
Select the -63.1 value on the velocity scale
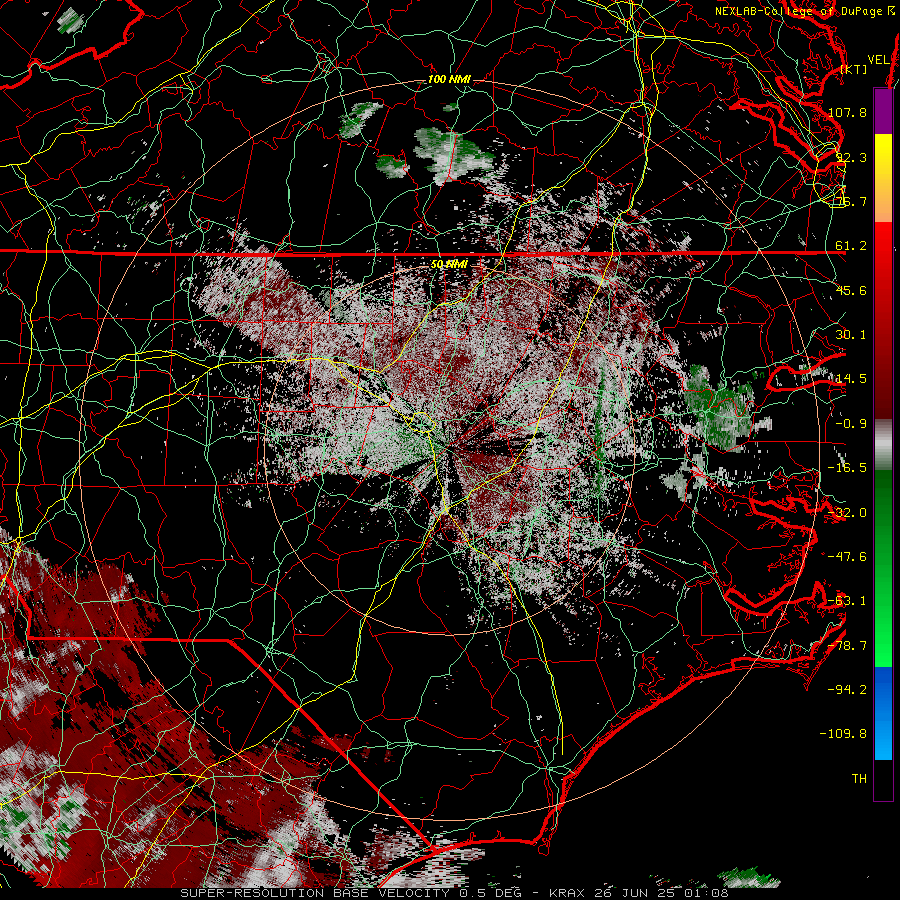(x=847, y=601)
